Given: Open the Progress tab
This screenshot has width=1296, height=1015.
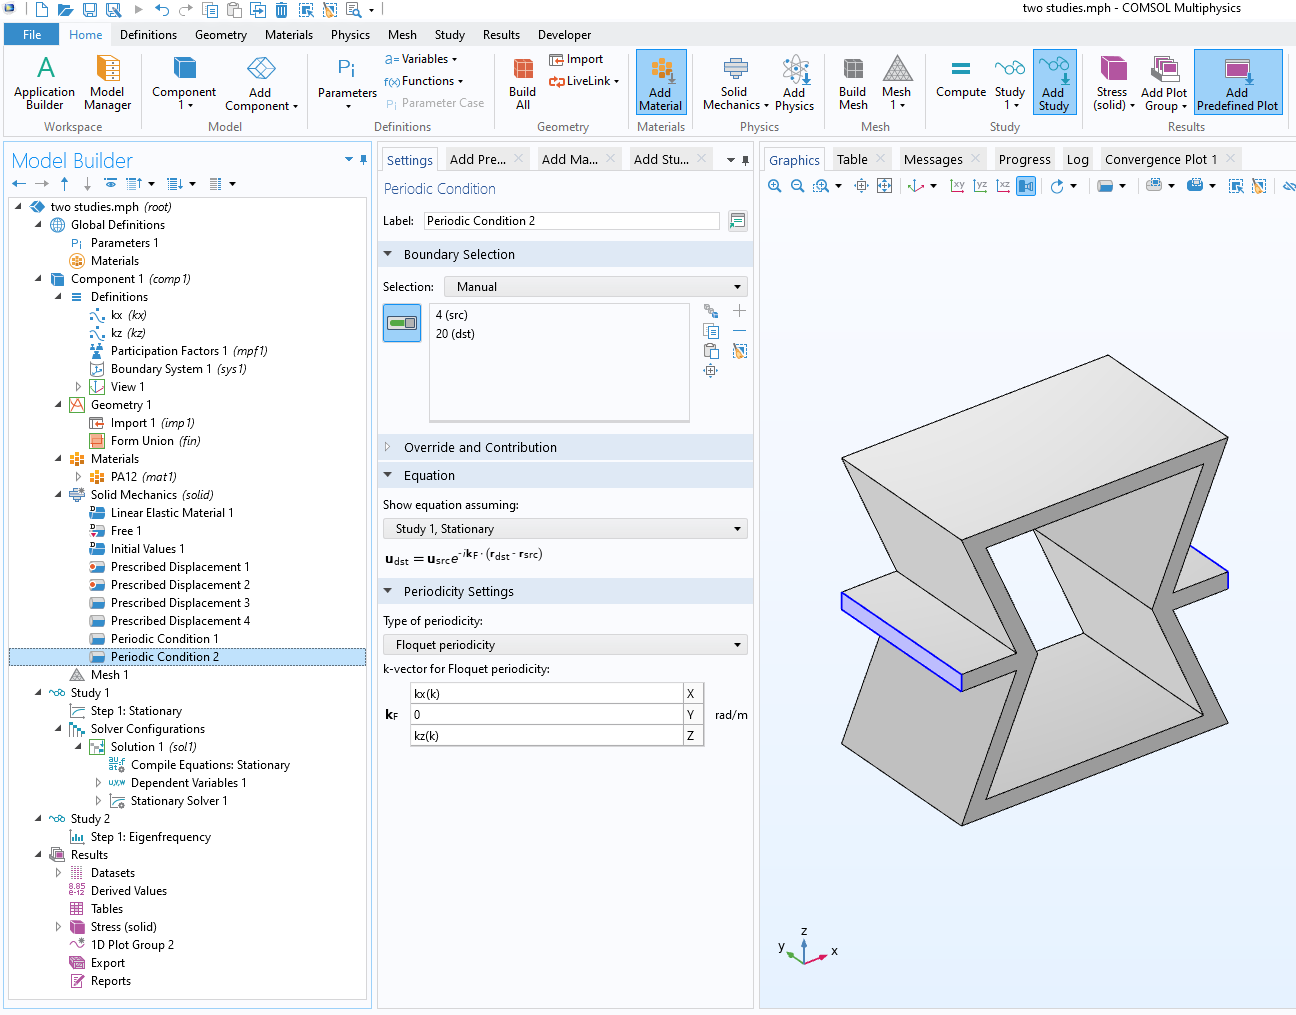Looking at the screenshot, I should (x=1024, y=160).
